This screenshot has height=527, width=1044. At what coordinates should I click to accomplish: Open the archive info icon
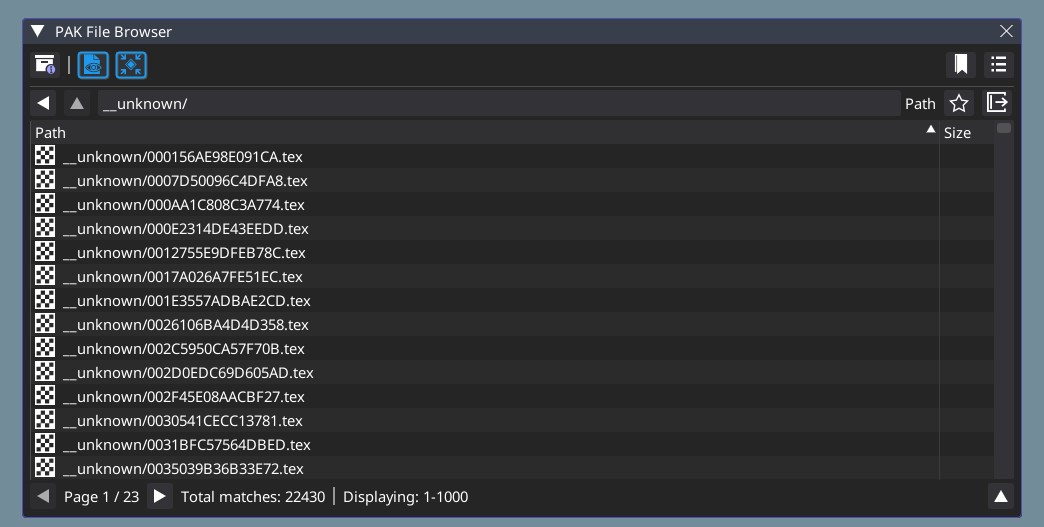click(45, 65)
